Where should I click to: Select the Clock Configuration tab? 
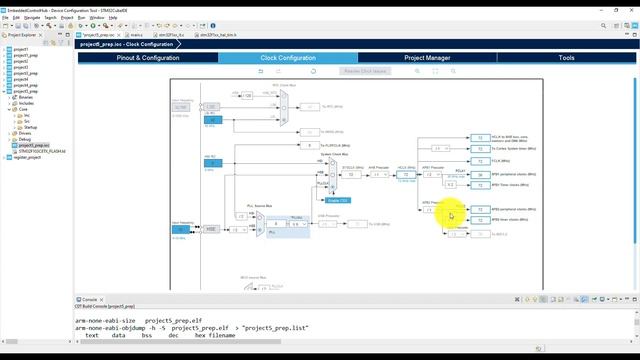point(288,58)
